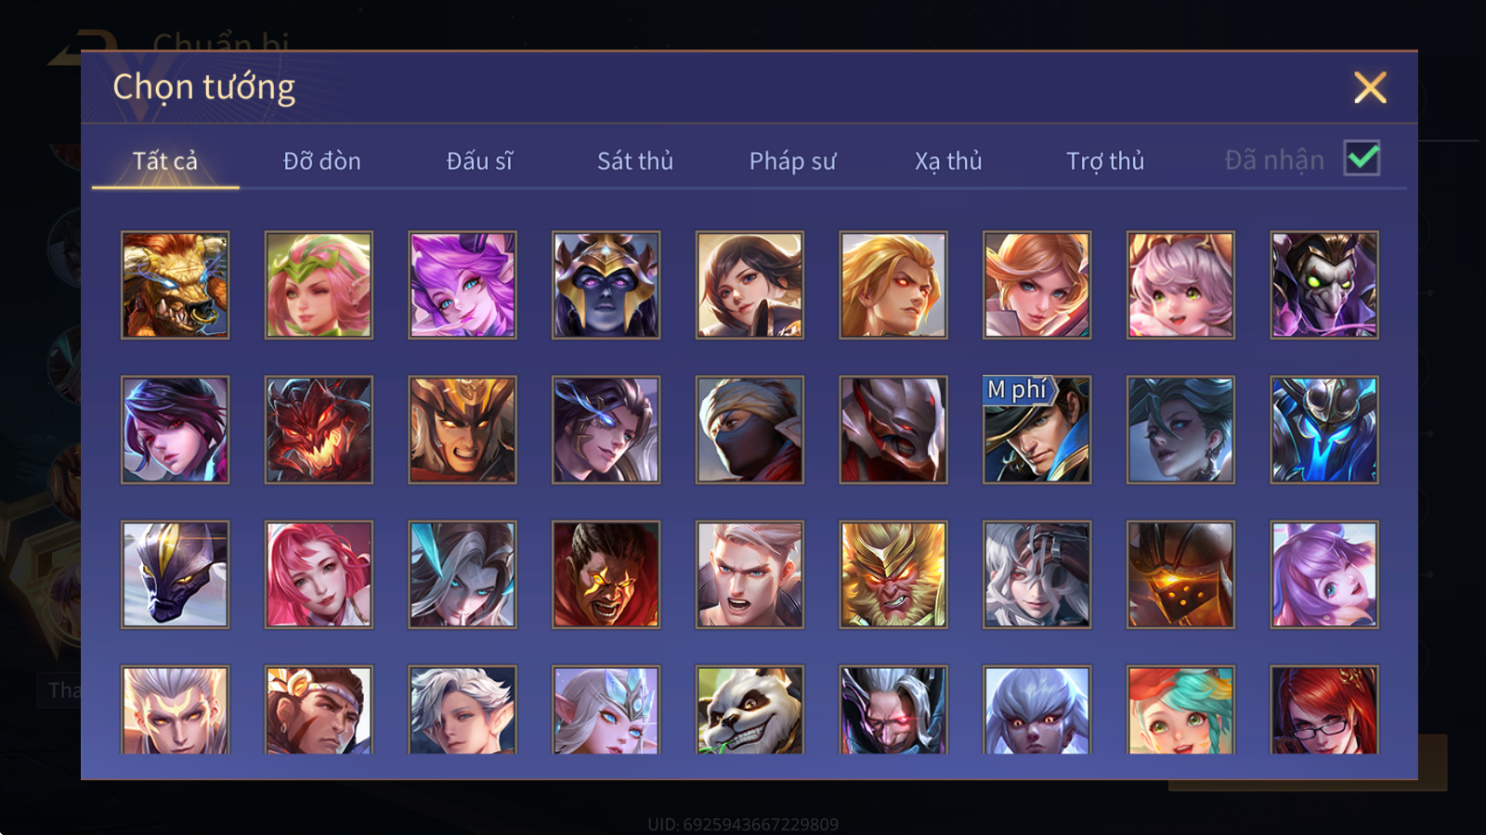The height and width of the screenshot is (835, 1486).
Task: Filter by 'Xạ thủ' tab
Action: pos(948,160)
